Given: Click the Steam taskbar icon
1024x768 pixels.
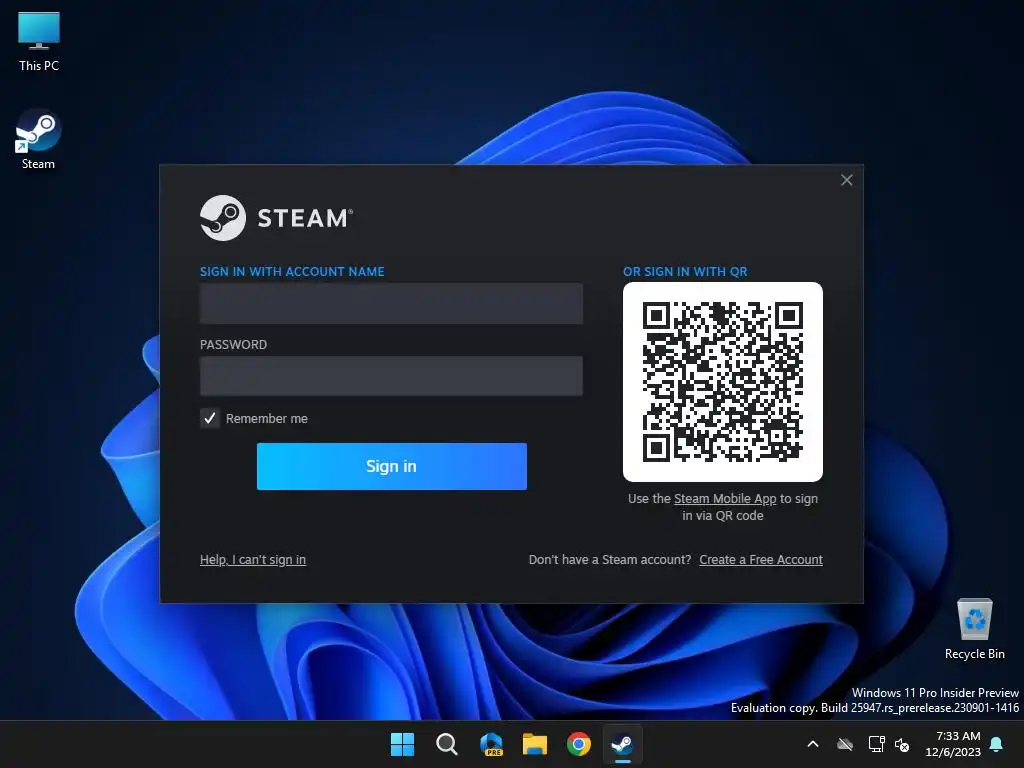Looking at the screenshot, I should (x=622, y=744).
